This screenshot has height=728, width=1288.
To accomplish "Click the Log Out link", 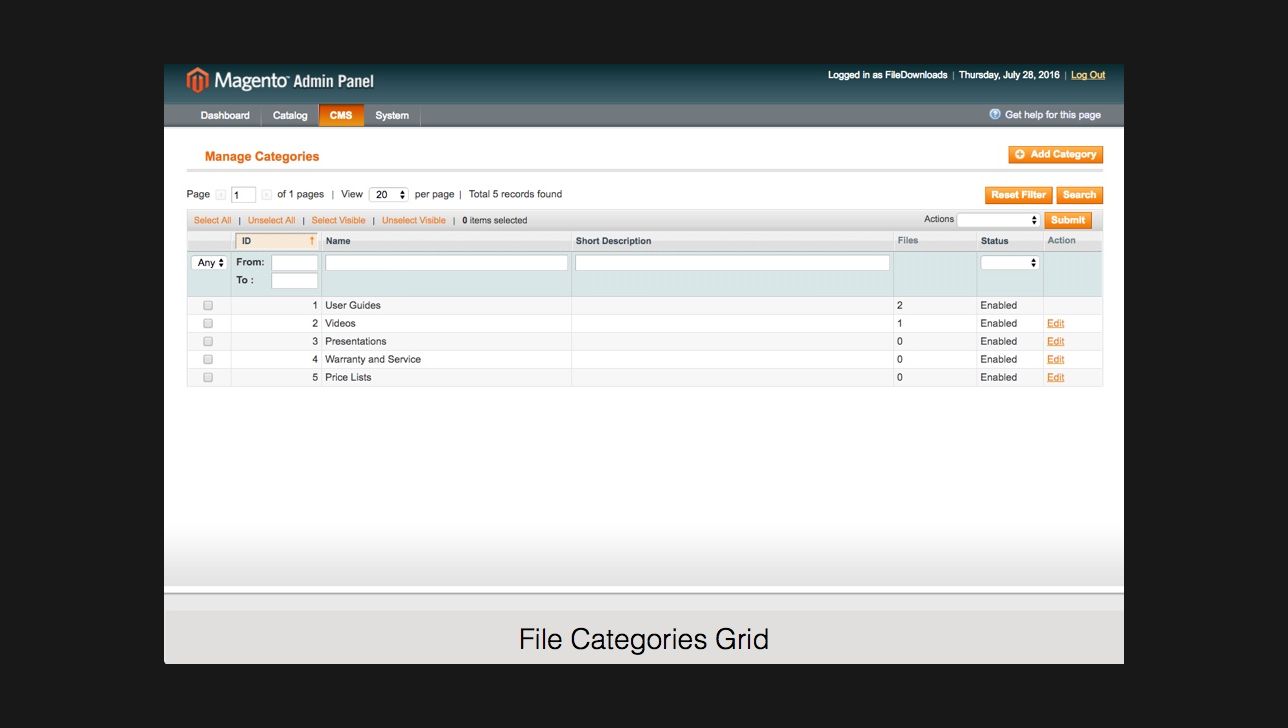I will pos(1088,75).
